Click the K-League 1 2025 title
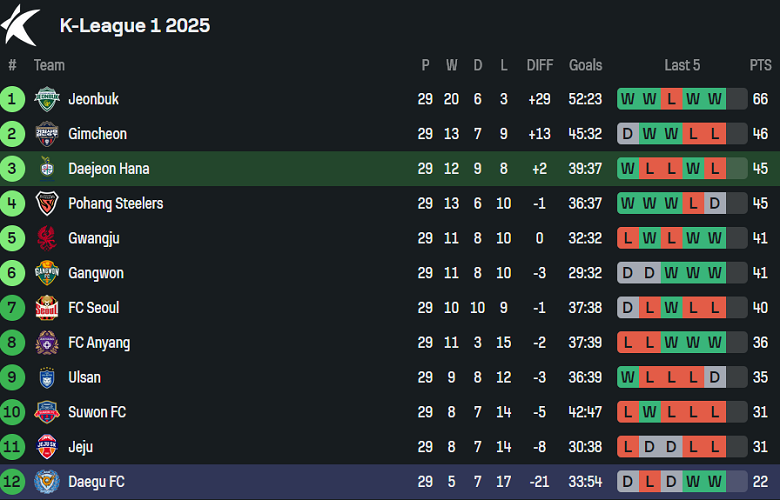Viewport: 780px width, 500px height. point(135,26)
